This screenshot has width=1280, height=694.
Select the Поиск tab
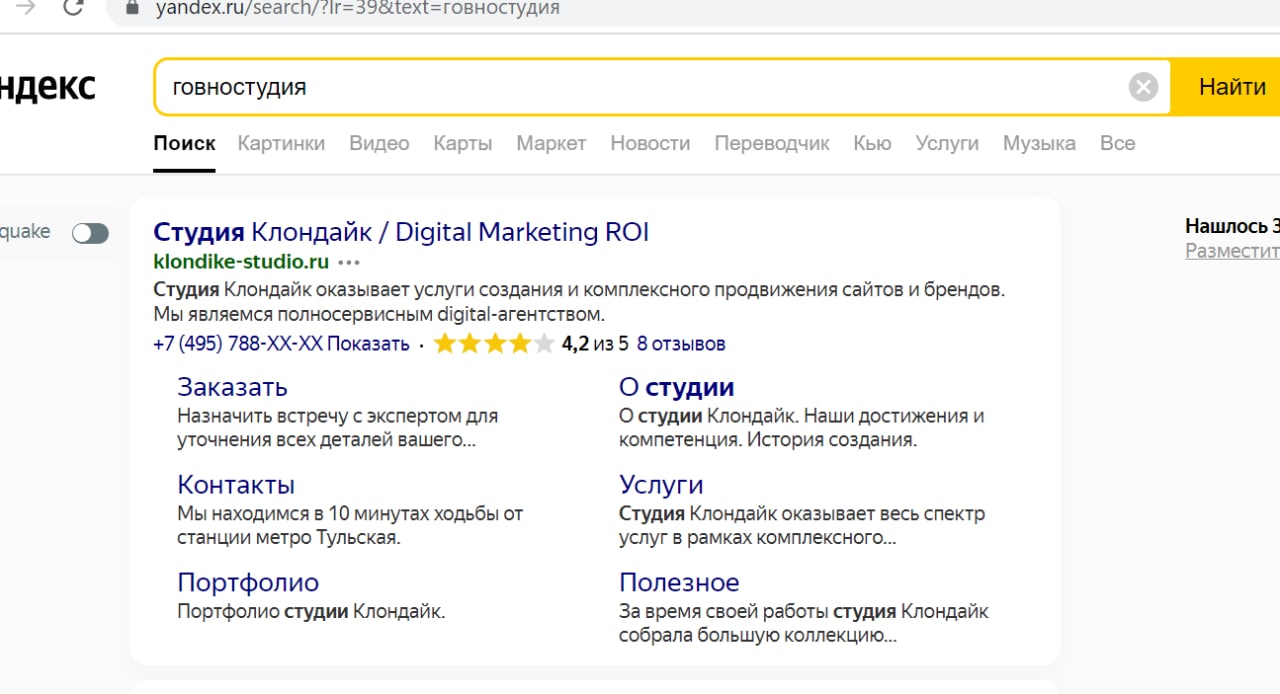pyautogui.click(x=184, y=143)
